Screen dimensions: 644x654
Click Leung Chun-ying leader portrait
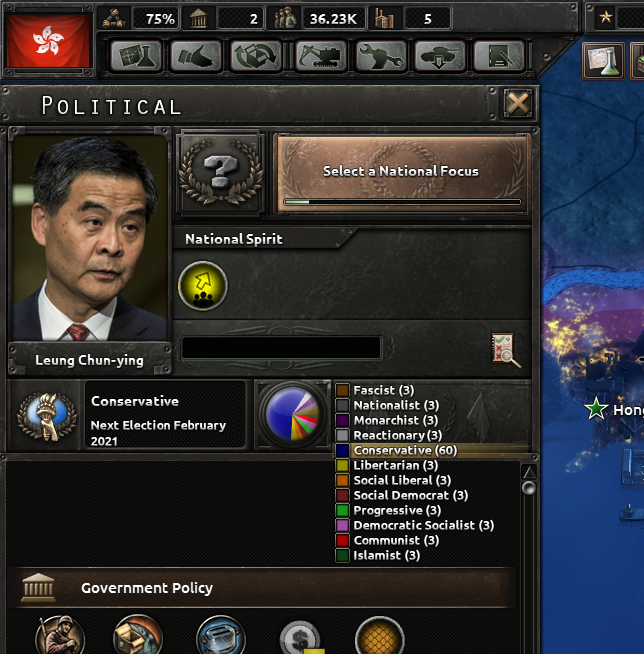pos(90,237)
